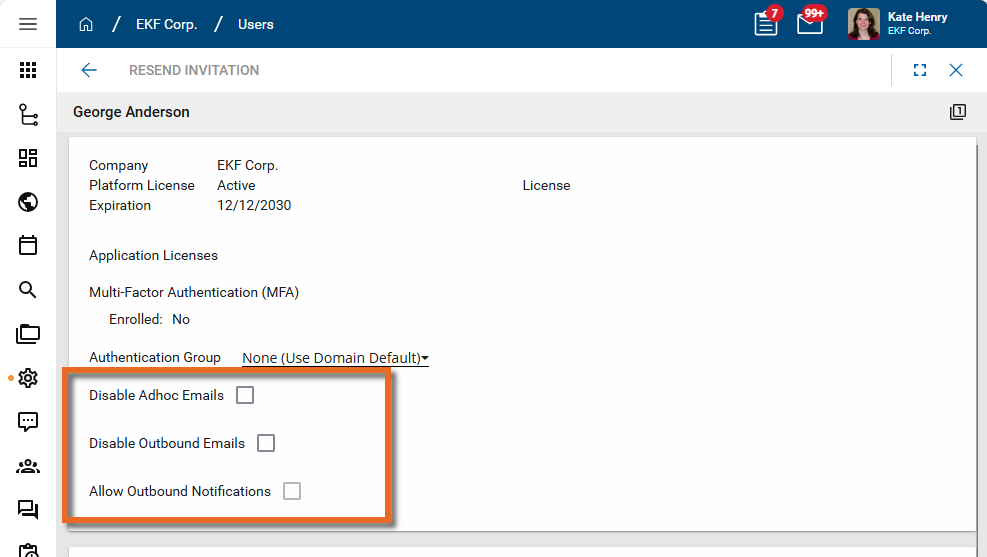Click the search magnifier icon in sidebar
The image size is (987, 557).
[x=28, y=290]
